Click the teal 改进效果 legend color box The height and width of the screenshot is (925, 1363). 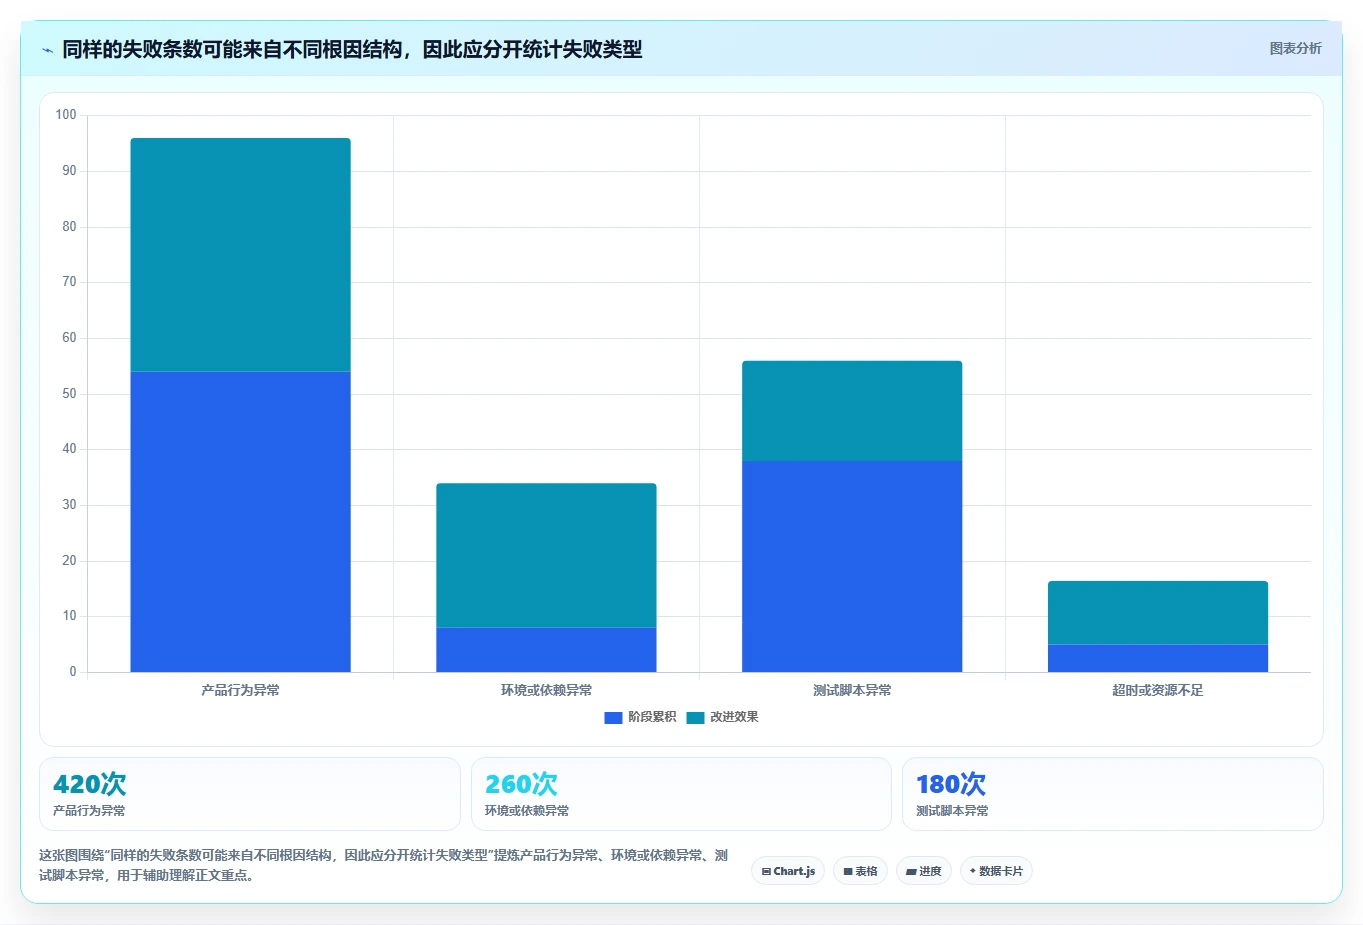pos(695,718)
